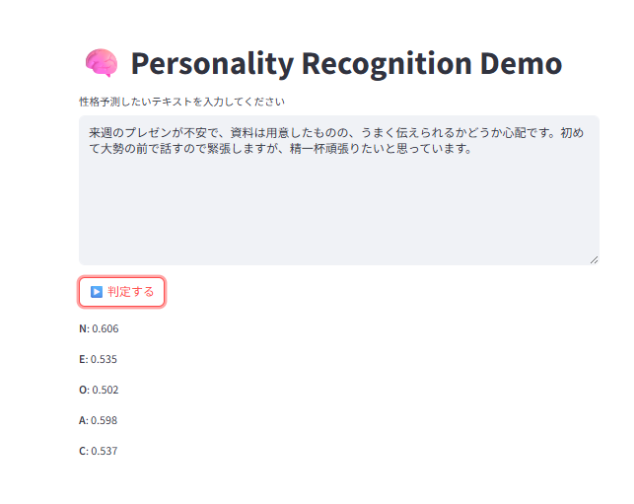
Task: Click the word Personality in the title
Action: coord(212,64)
